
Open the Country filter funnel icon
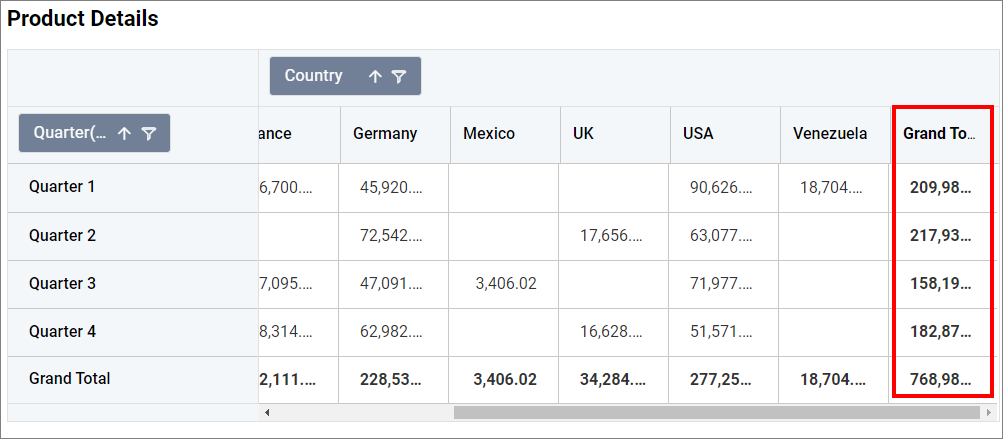click(399, 77)
